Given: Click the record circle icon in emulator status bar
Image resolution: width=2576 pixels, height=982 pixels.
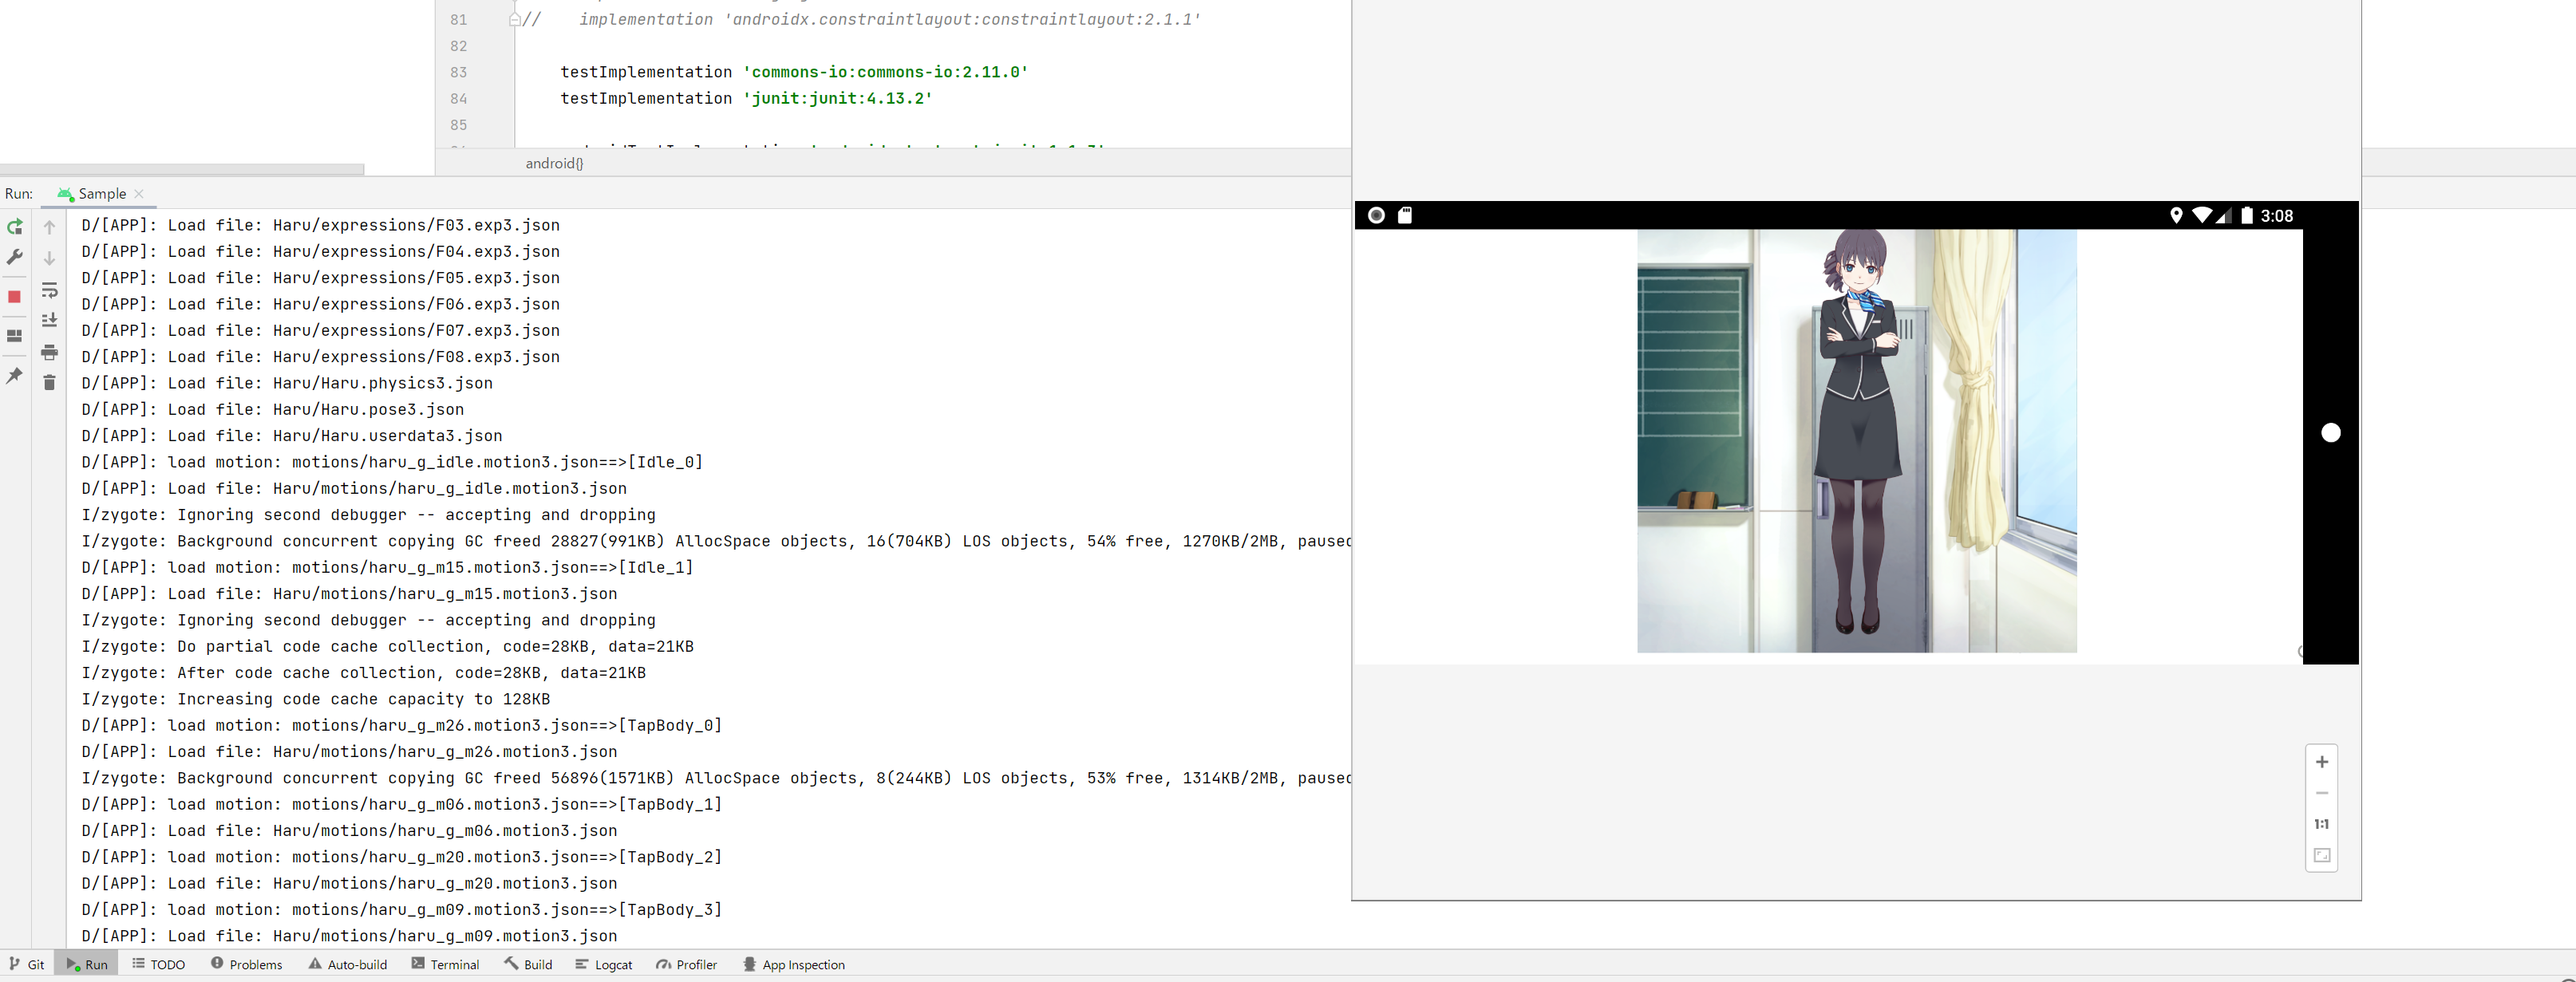Looking at the screenshot, I should tap(1376, 215).
